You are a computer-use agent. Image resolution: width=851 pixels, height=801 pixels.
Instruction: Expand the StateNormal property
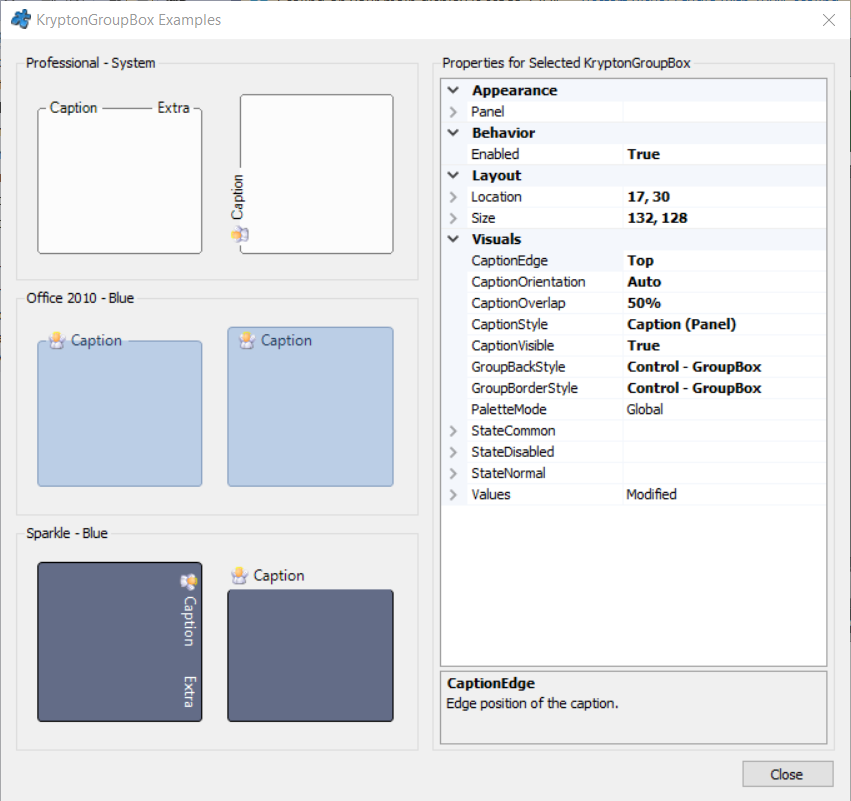click(453, 473)
